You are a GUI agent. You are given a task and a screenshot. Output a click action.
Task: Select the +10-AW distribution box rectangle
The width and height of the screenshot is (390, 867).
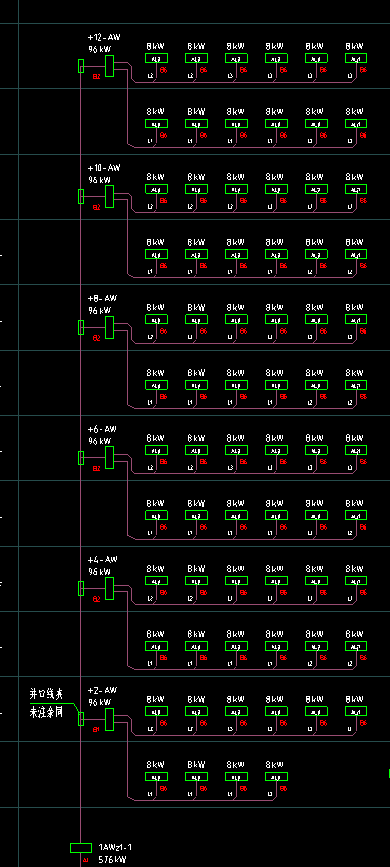click(110, 196)
